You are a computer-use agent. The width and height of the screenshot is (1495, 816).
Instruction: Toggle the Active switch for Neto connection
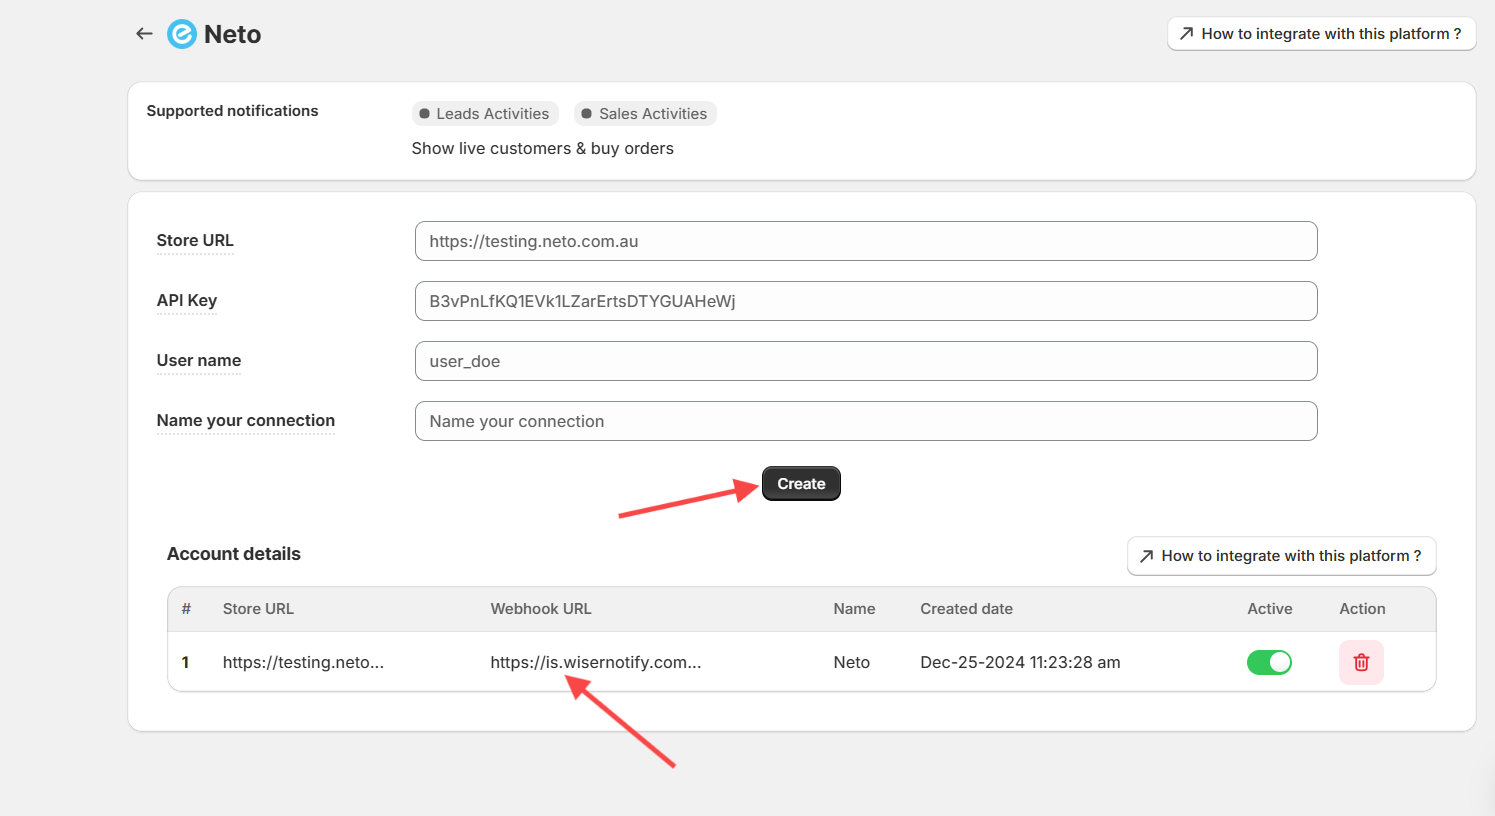pos(1269,662)
